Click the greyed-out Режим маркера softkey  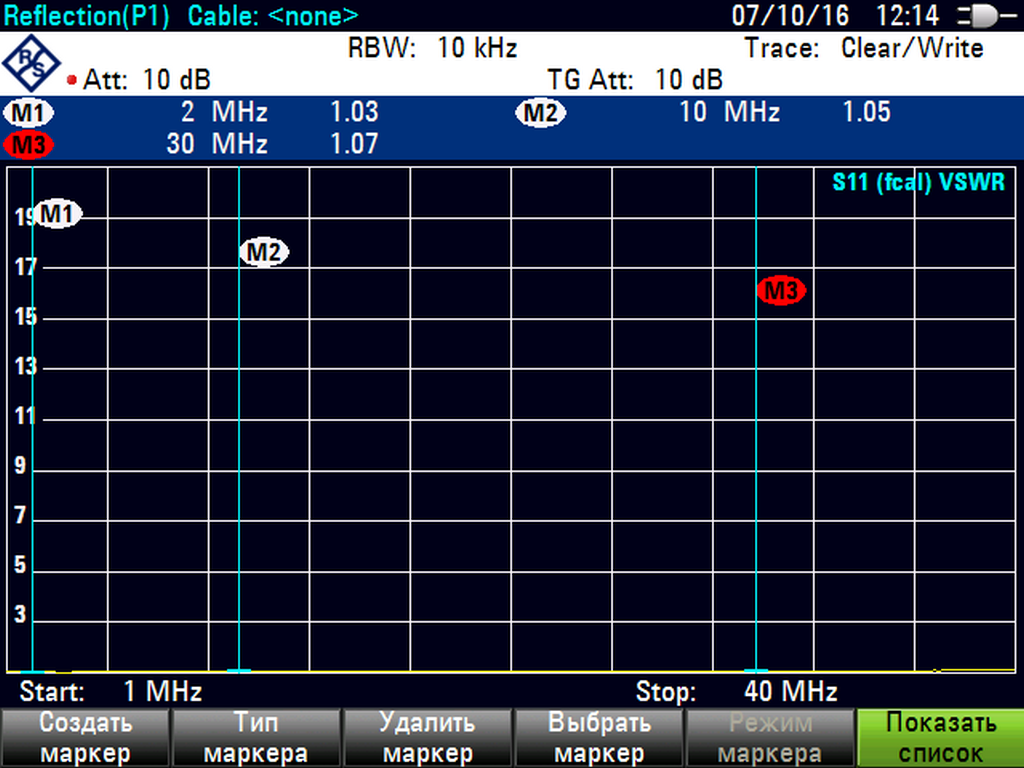[768, 738]
